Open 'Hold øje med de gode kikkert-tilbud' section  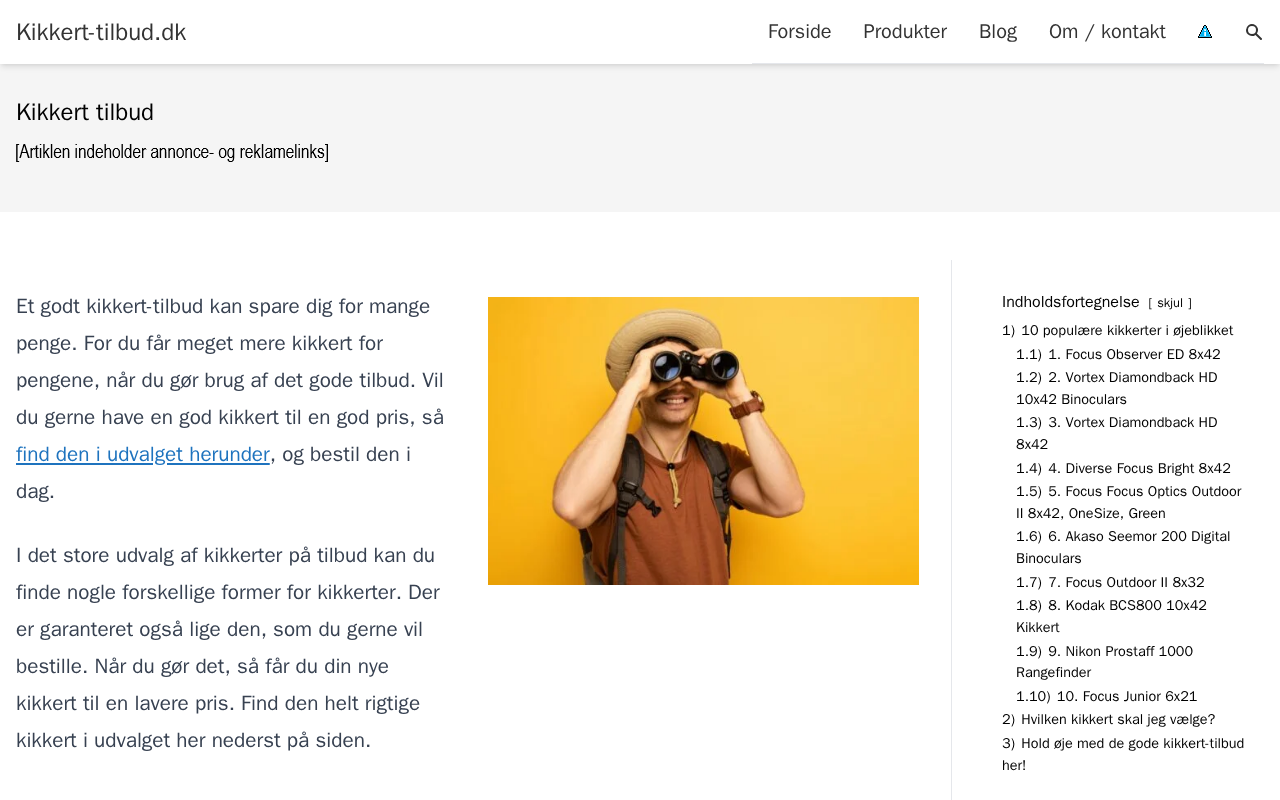tap(1123, 755)
